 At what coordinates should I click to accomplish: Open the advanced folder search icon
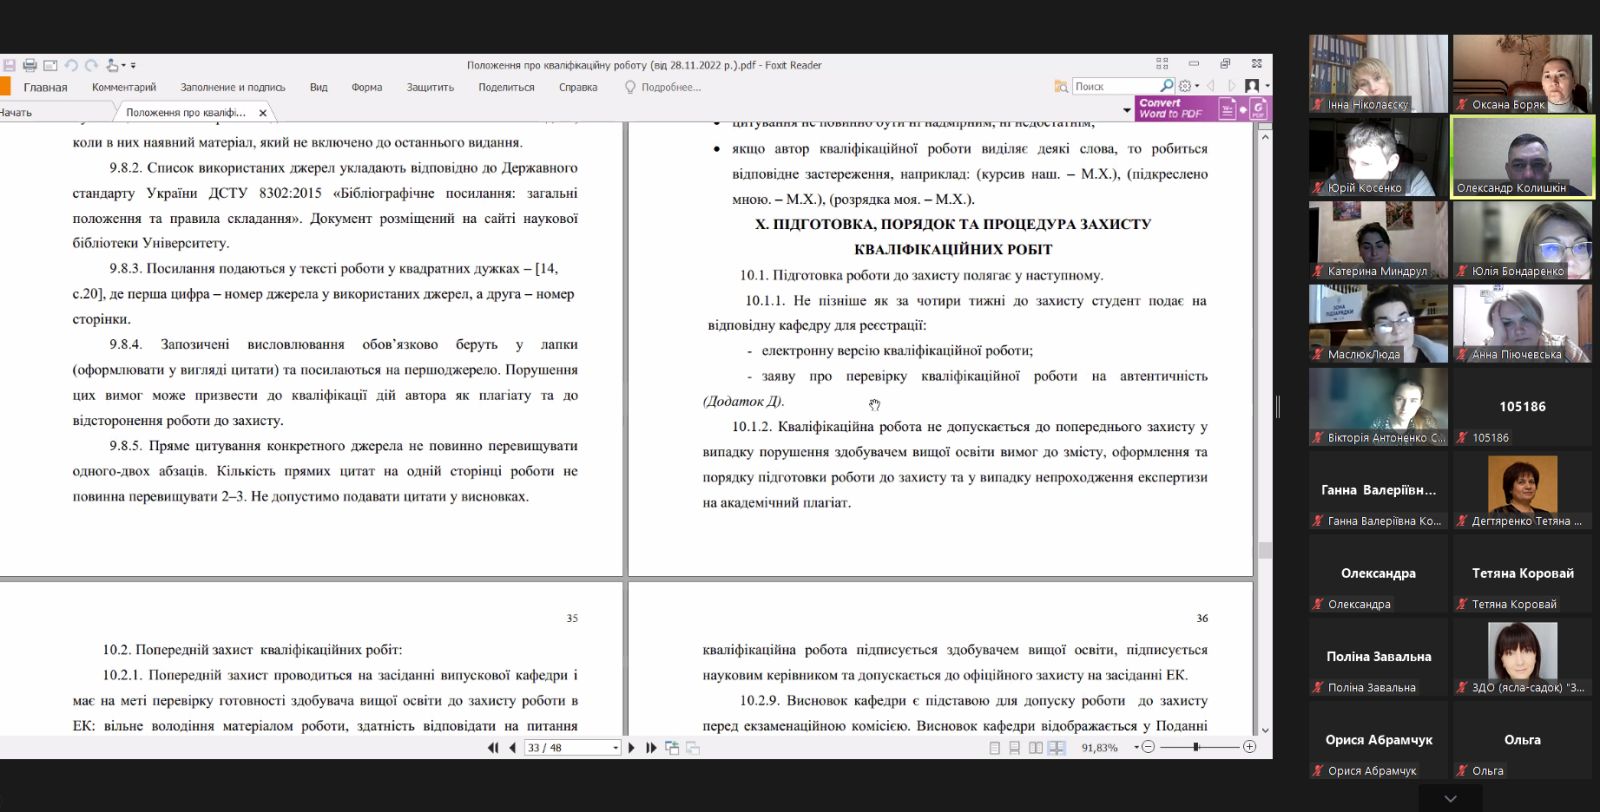tap(1061, 87)
